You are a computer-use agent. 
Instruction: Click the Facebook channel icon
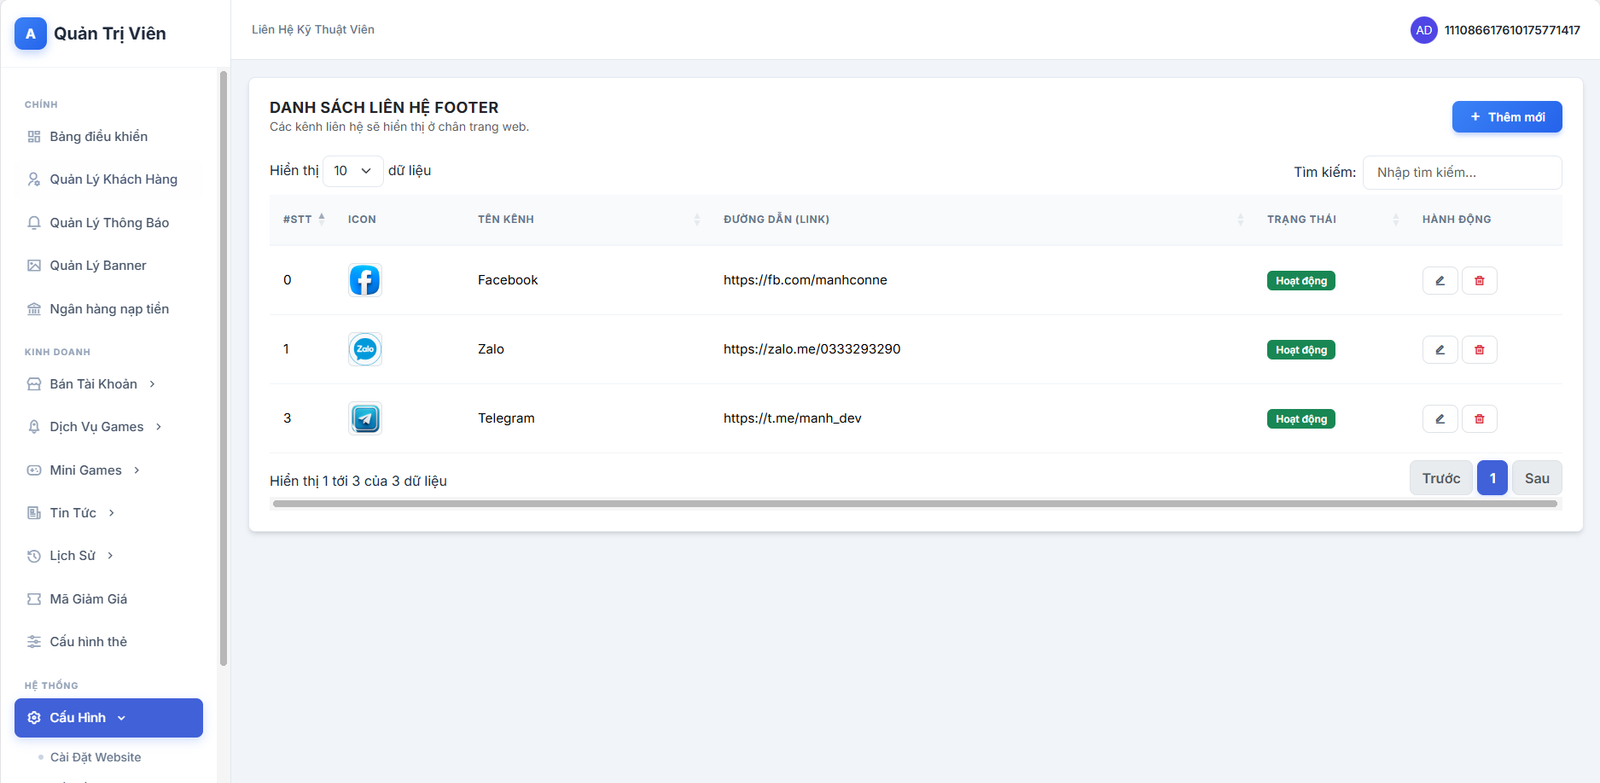pyautogui.click(x=365, y=280)
